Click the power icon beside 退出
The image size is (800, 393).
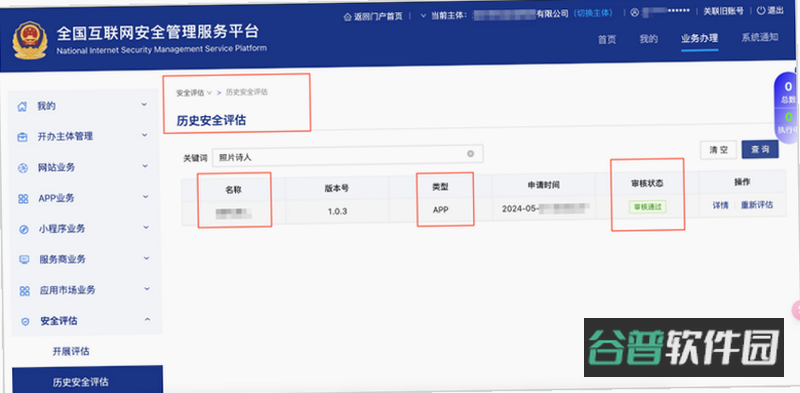coord(761,10)
